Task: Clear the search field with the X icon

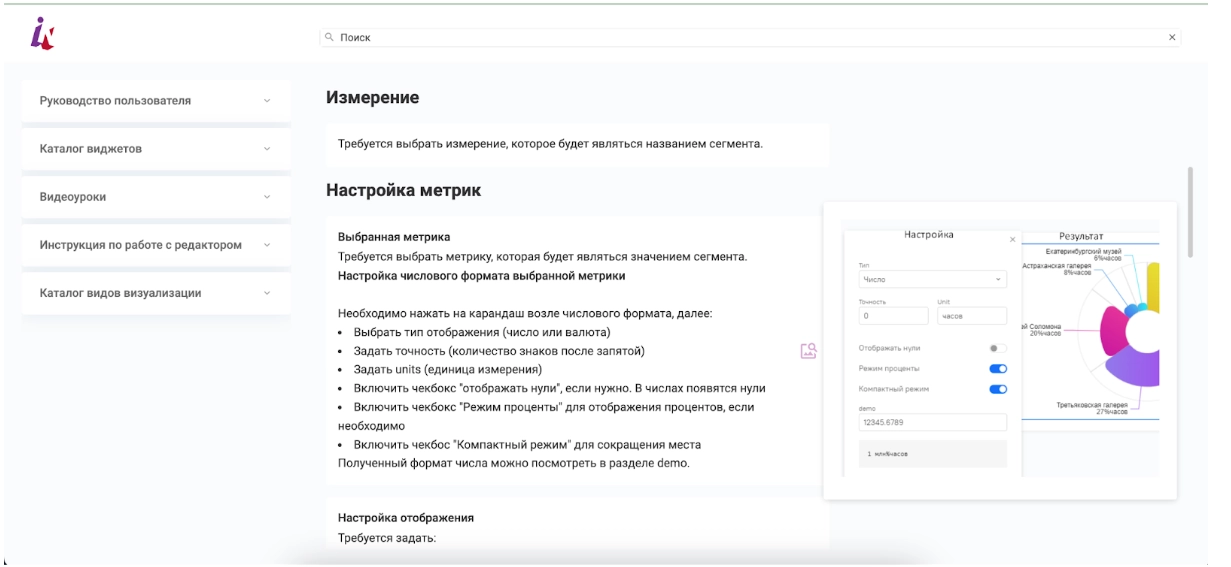Action: point(1172,37)
